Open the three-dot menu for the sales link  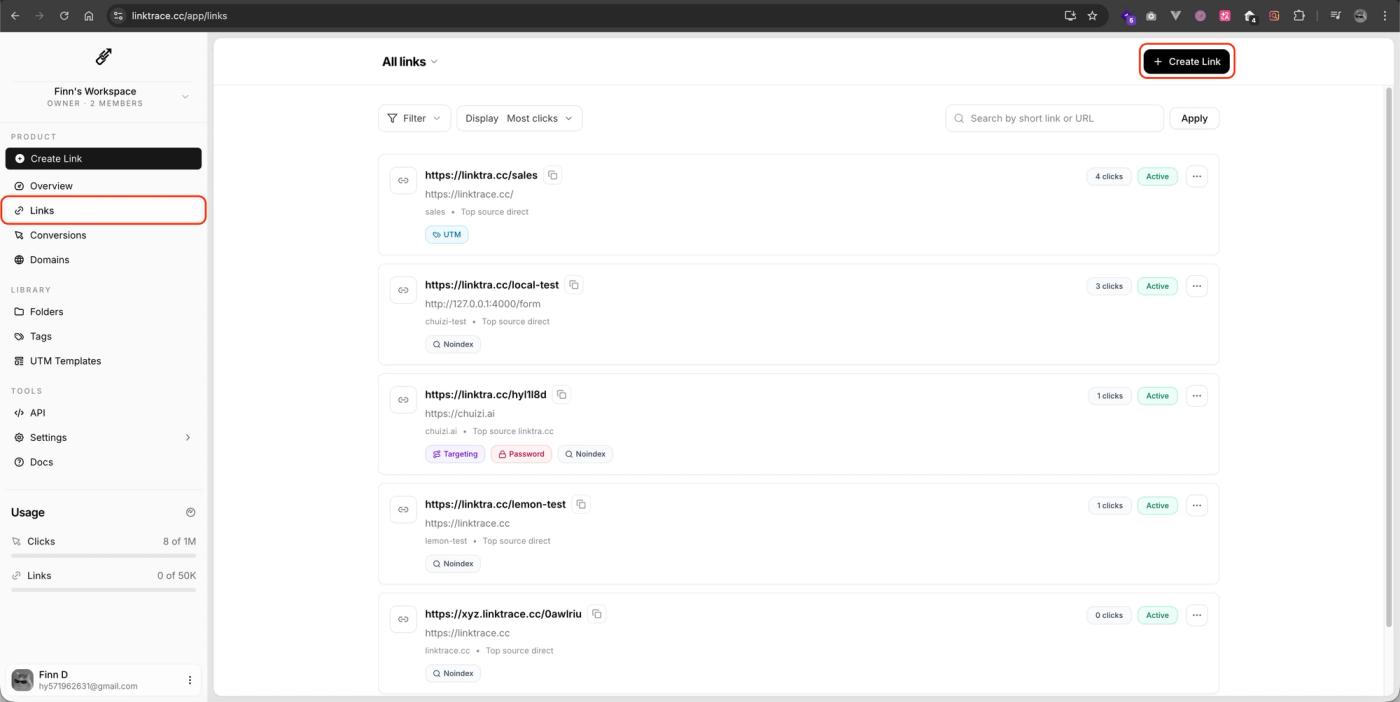1196,176
